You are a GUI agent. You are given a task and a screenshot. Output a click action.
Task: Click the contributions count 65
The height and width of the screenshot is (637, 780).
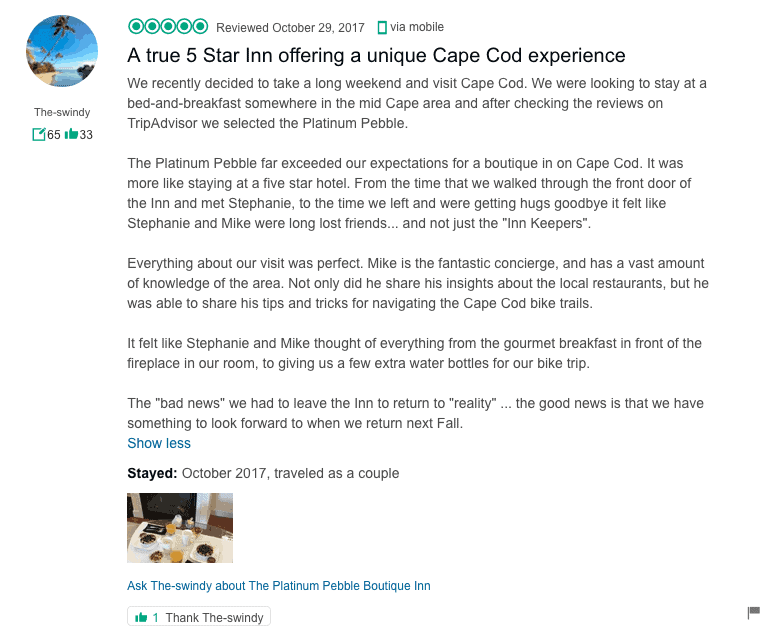tap(54, 135)
